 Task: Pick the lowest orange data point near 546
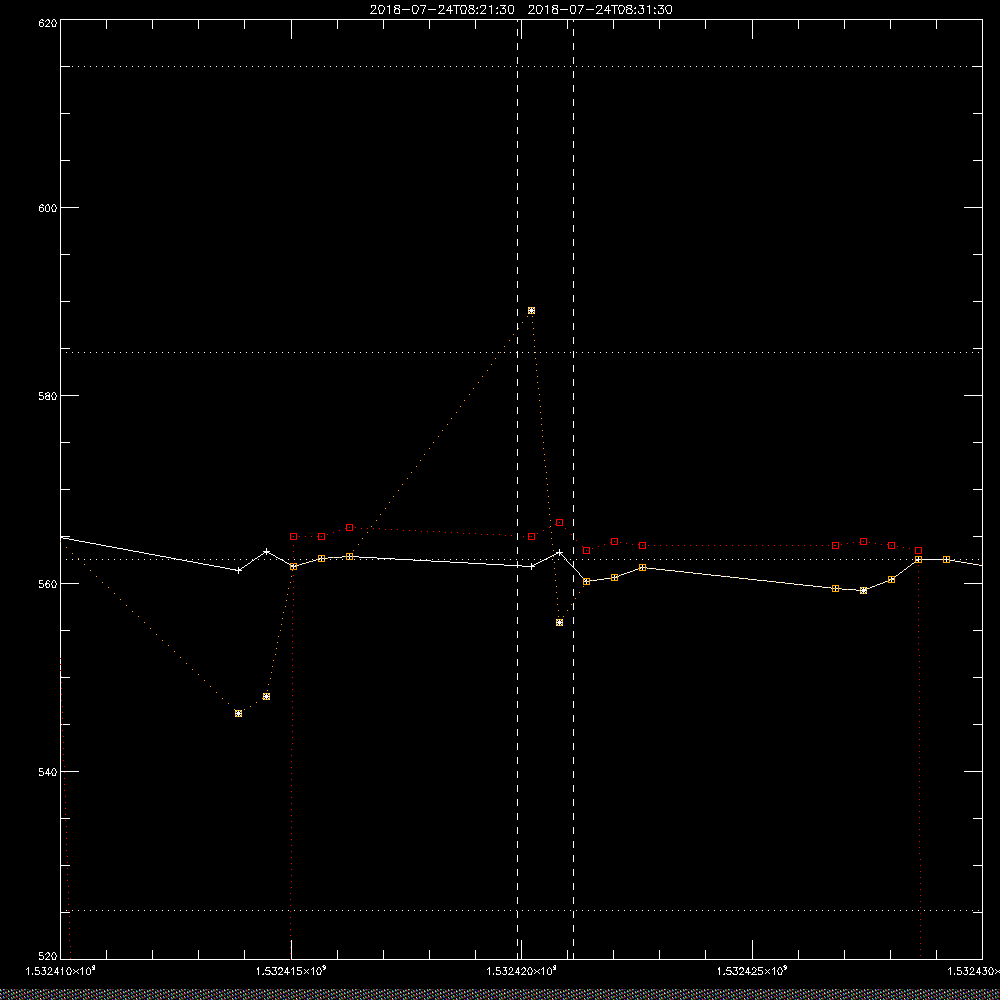[239, 714]
